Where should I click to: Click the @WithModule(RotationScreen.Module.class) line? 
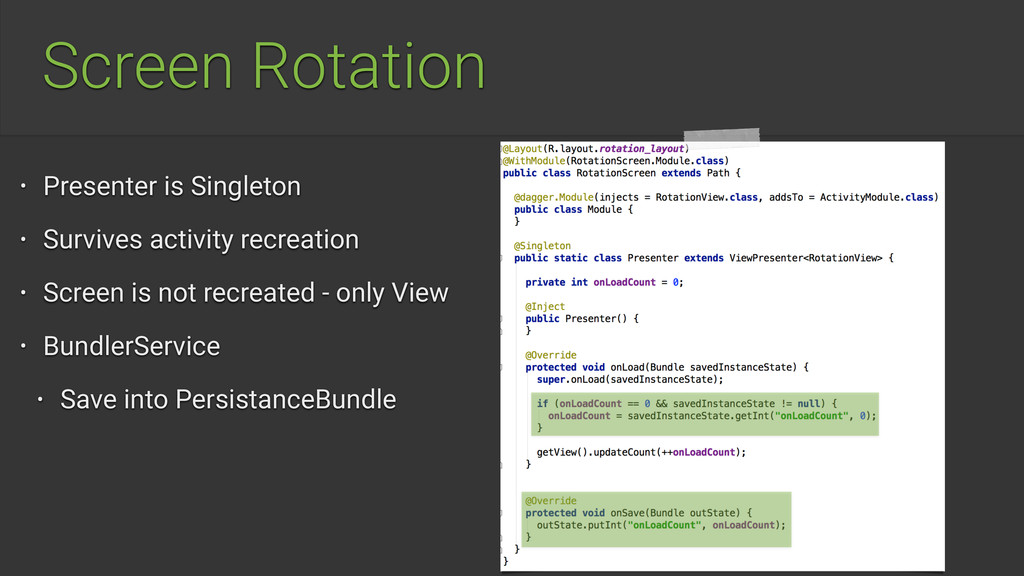(x=615, y=161)
